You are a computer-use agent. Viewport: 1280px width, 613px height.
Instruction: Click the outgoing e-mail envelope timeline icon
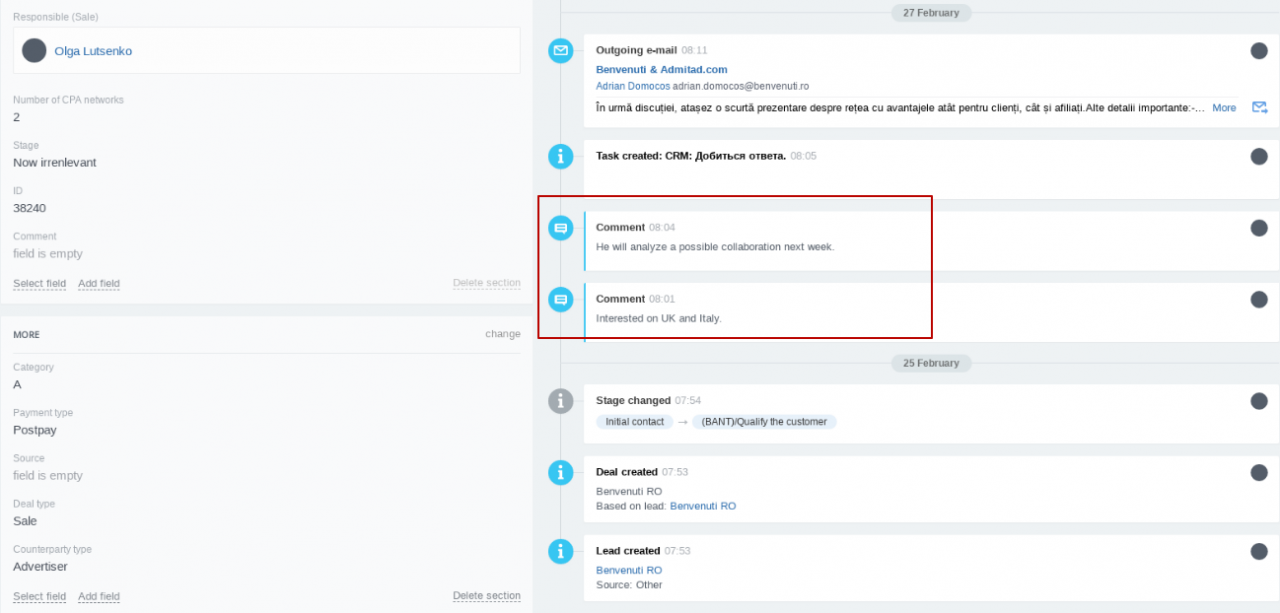pos(561,50)
